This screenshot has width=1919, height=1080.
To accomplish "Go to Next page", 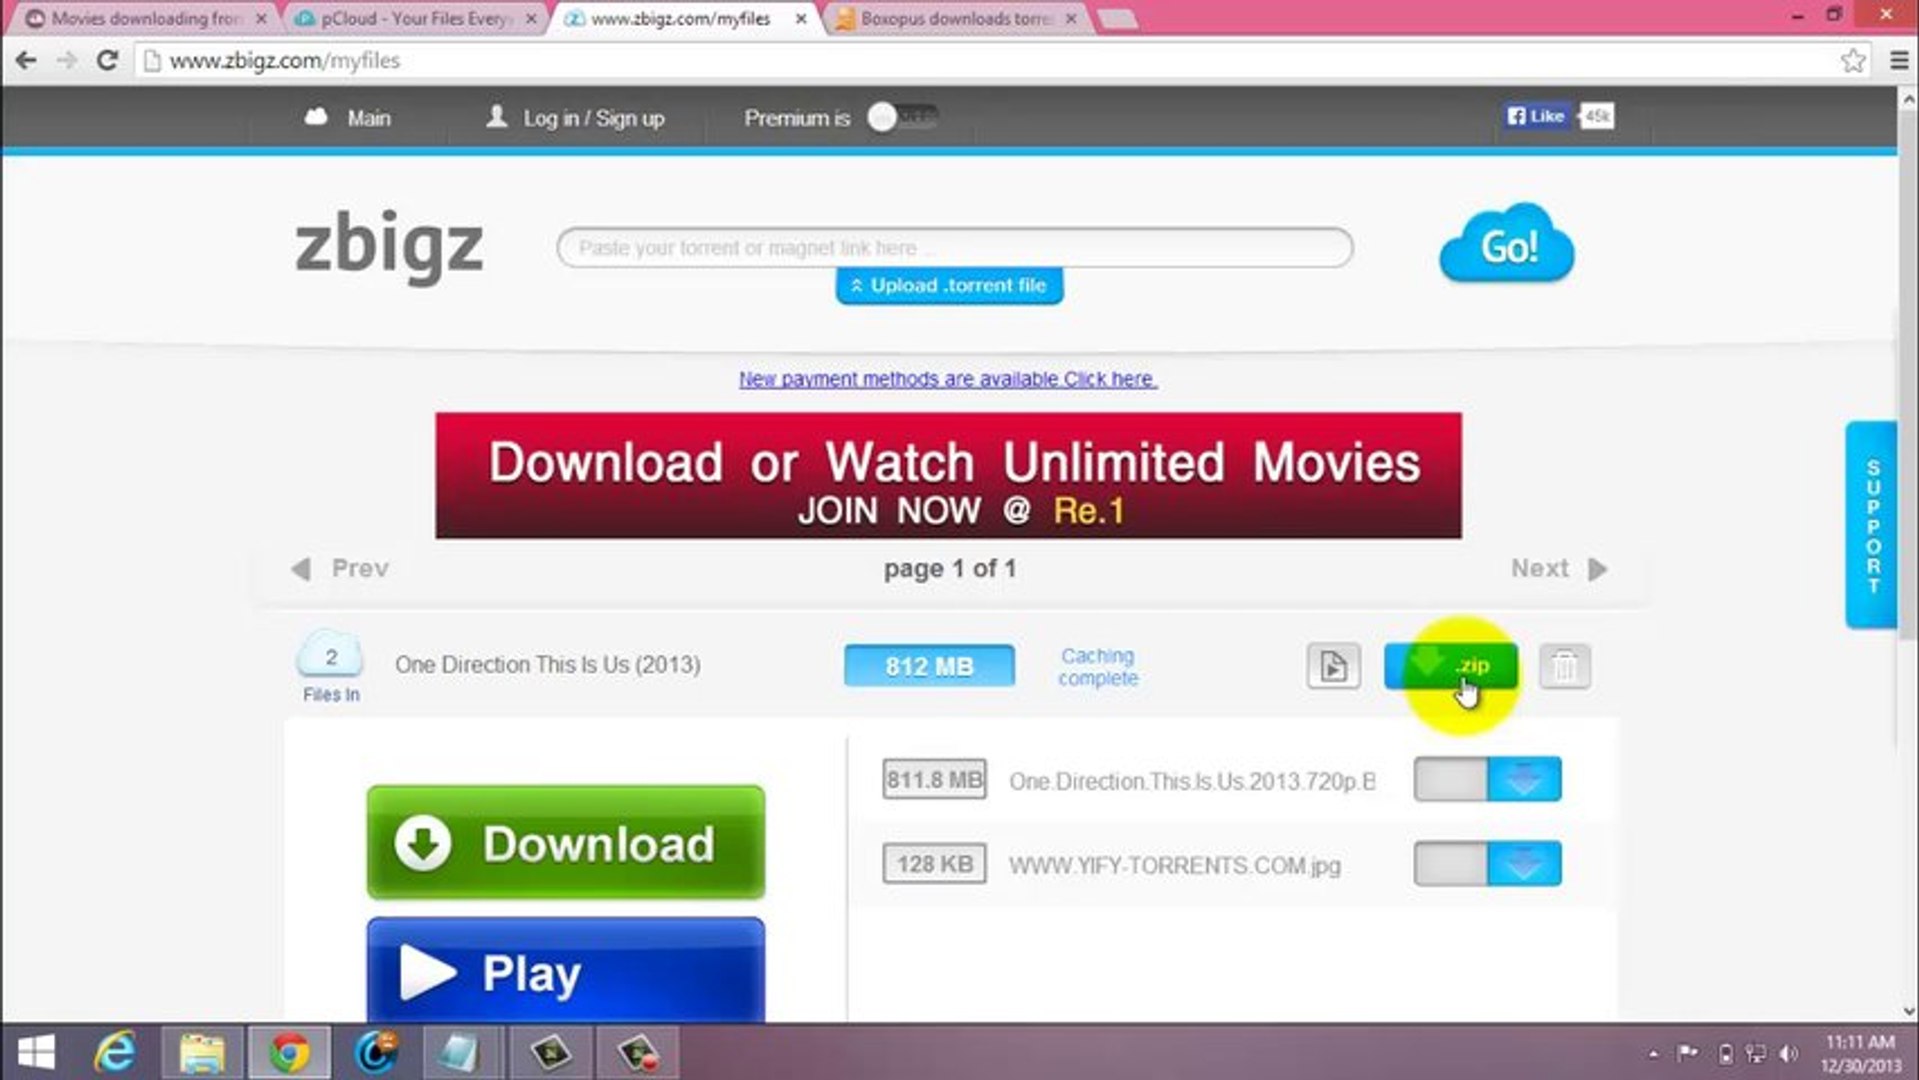I will [1559, 568].
